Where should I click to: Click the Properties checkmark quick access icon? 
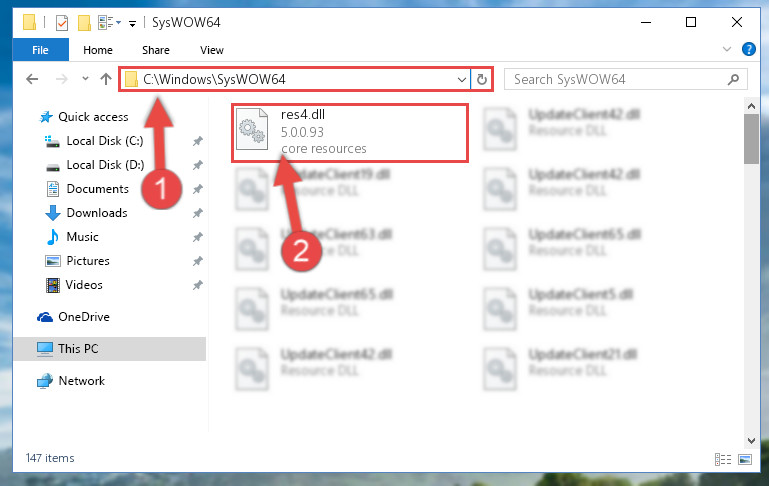pyautogui.click(x=62, y=23)
